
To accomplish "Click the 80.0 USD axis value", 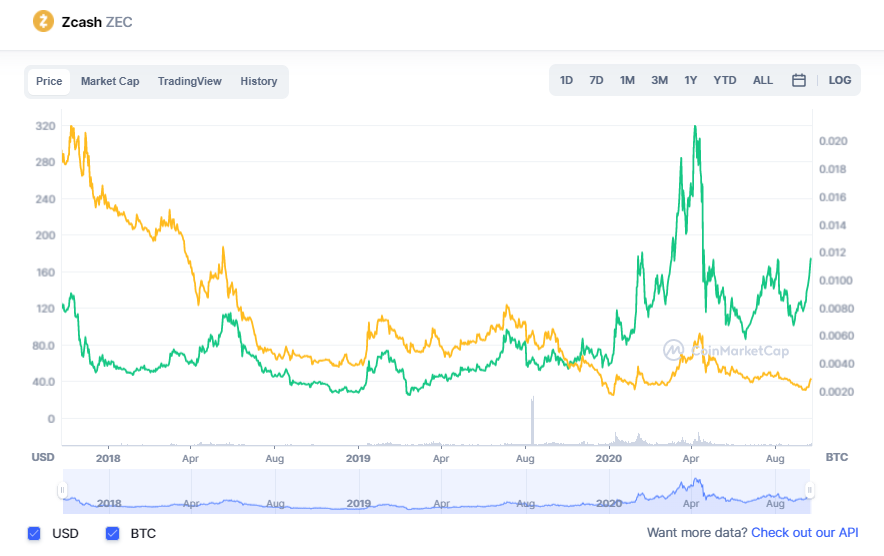I will click(43, 345).
